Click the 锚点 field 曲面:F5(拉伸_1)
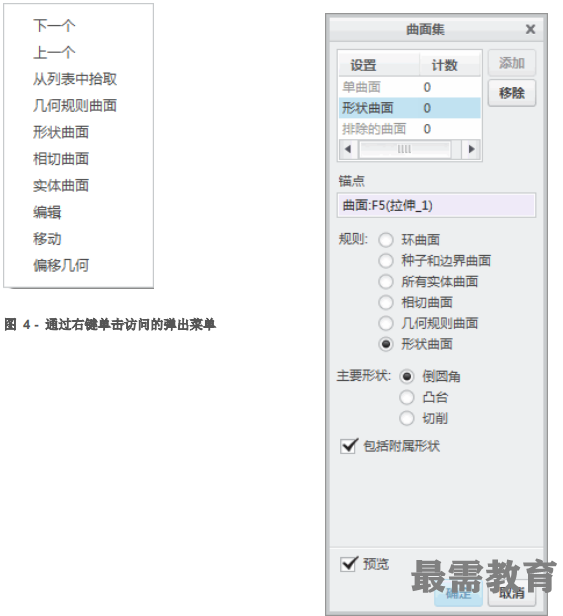This screenshot has height=616, width=563. tap(436, 205)
